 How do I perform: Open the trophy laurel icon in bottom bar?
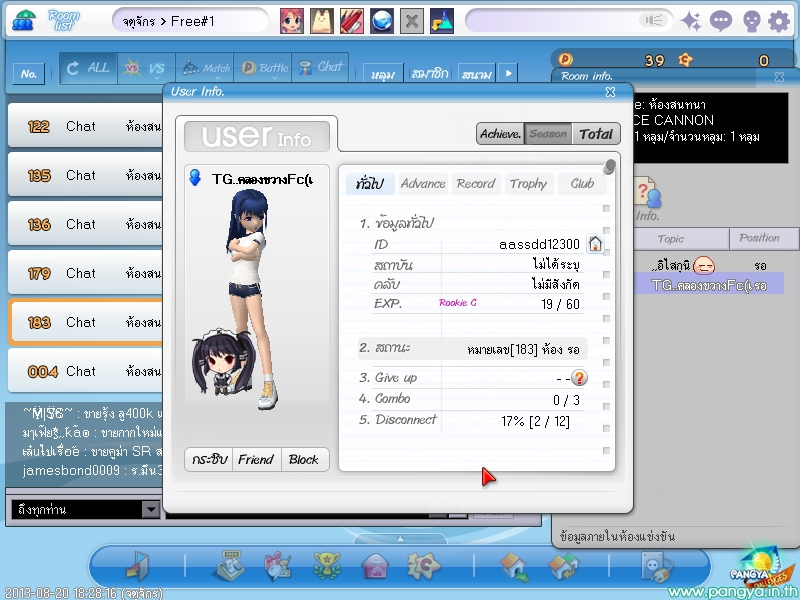click(x=327, y=566)
